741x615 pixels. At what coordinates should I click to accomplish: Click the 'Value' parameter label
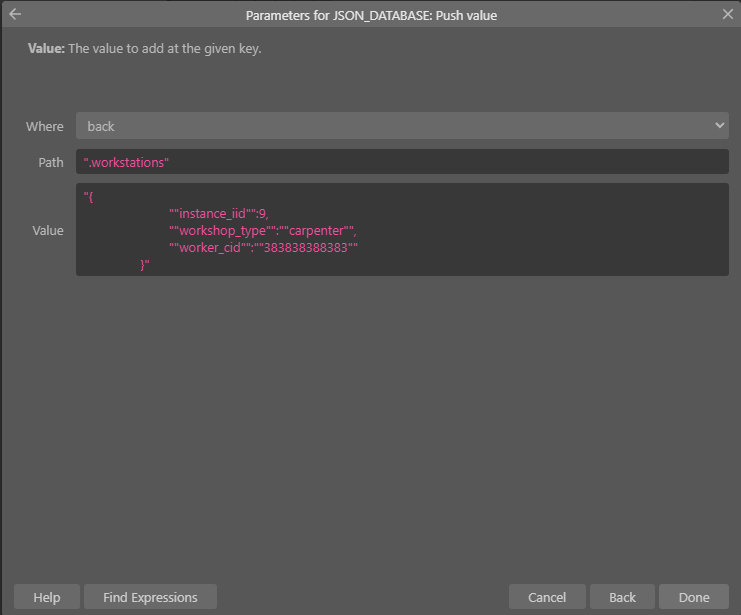click(x=48, y=230)
